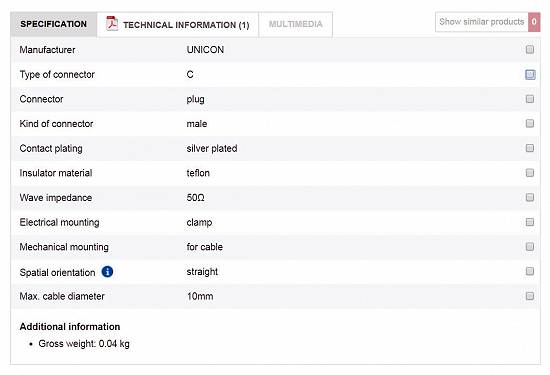Image resolution: width=550 pixels, height=375 pixels.
Task: Click the UNICON manufacturer value
Action: [x=205, y=50]
